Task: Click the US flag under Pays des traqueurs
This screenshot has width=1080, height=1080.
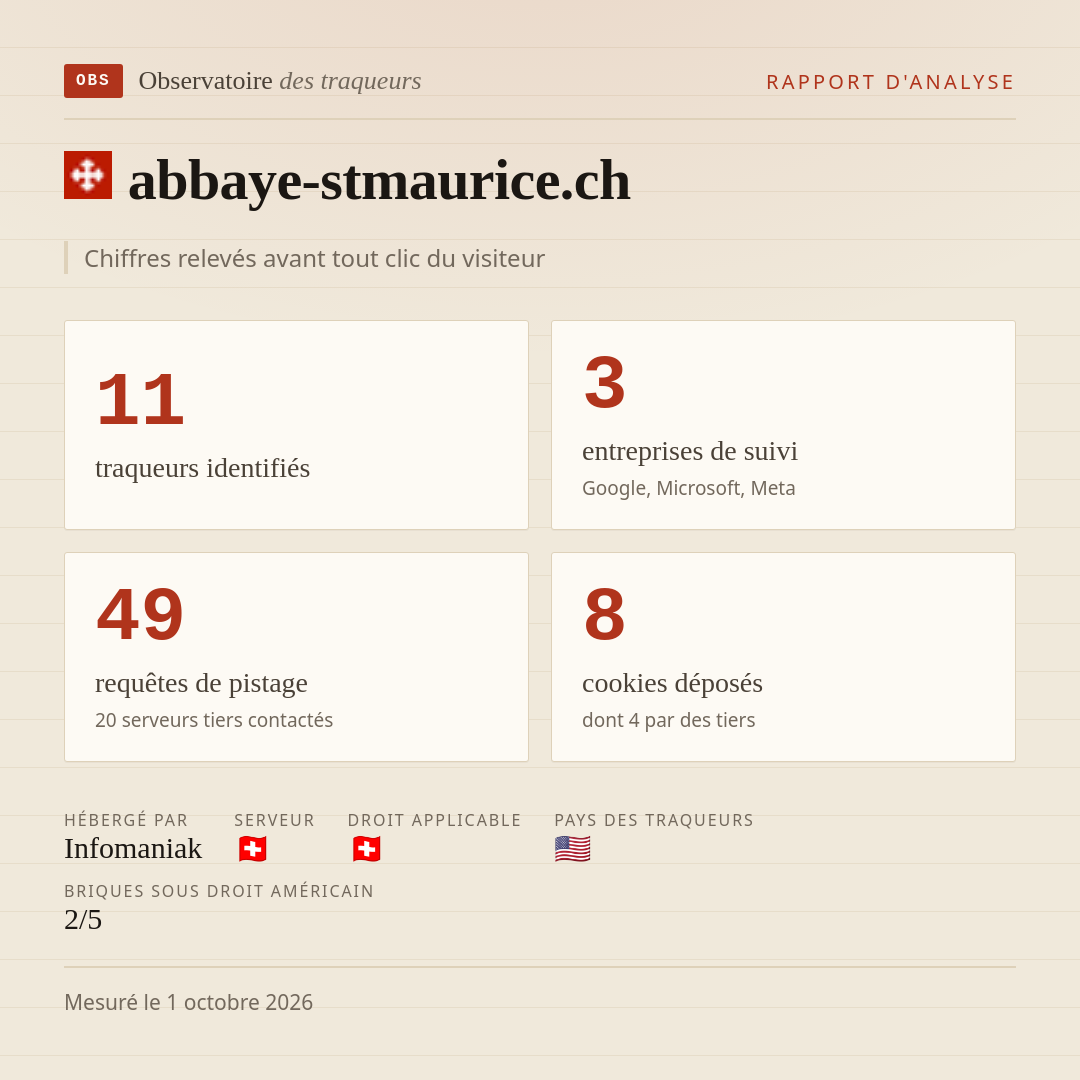Action: tap(572, 849)
